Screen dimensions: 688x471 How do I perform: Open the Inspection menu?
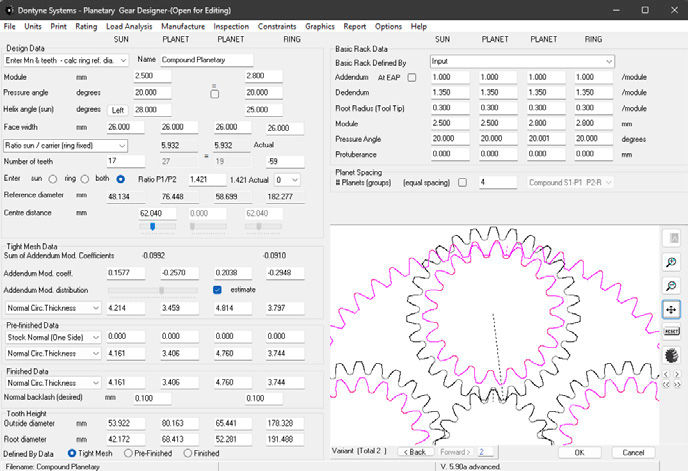point(231,26)
